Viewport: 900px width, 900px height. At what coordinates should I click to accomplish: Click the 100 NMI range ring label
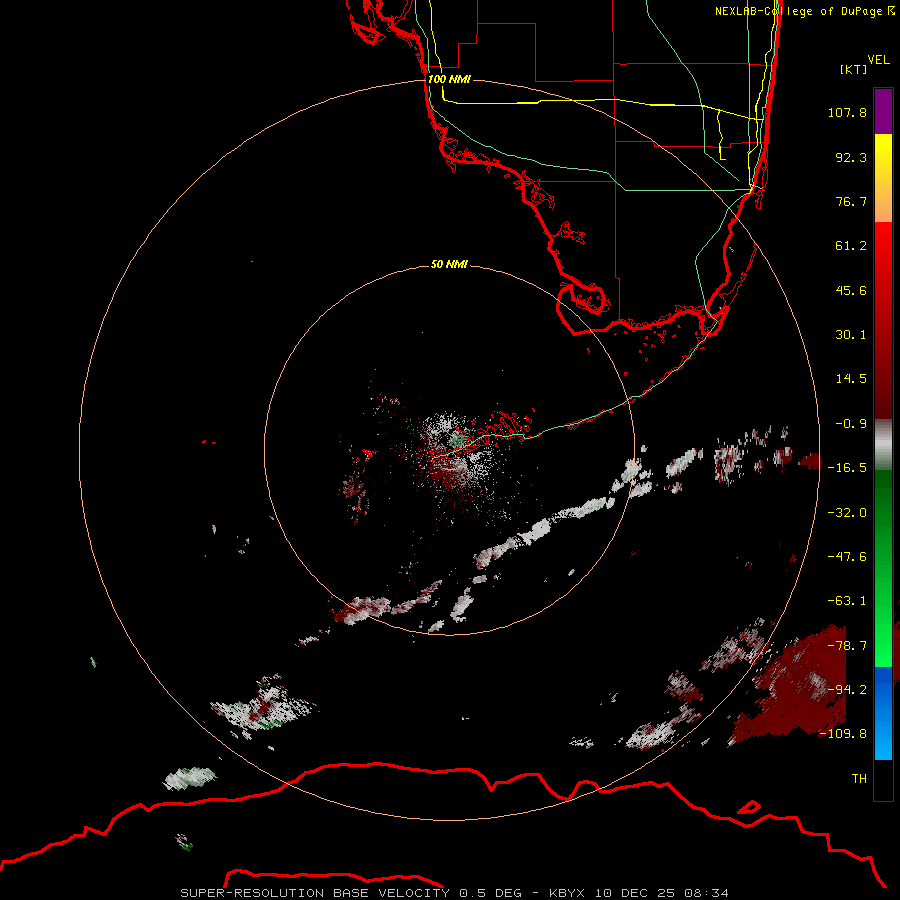pyautogui.click(x=449, y=79)
